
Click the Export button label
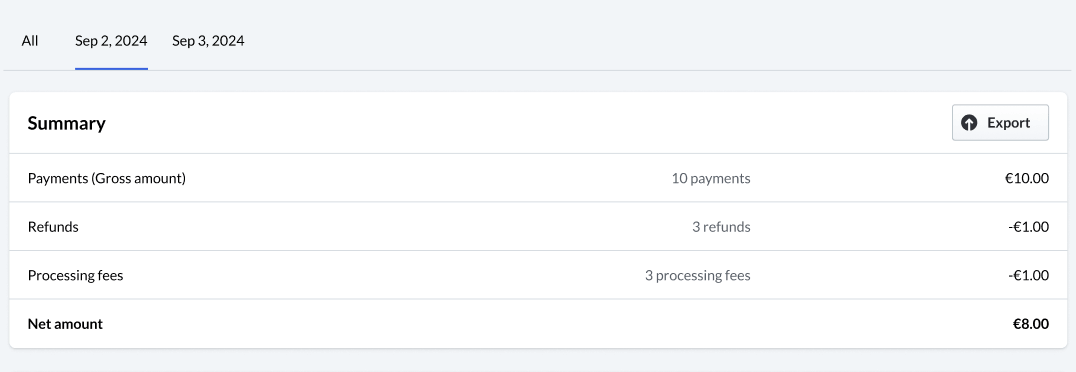(x=1009, y=123)
